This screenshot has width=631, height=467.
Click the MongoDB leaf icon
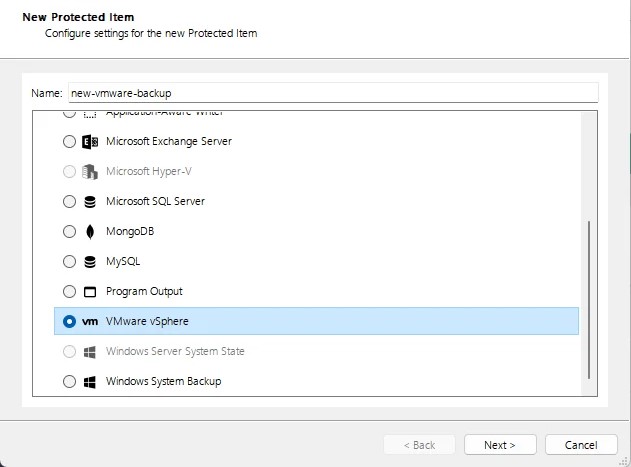(90, 231)
